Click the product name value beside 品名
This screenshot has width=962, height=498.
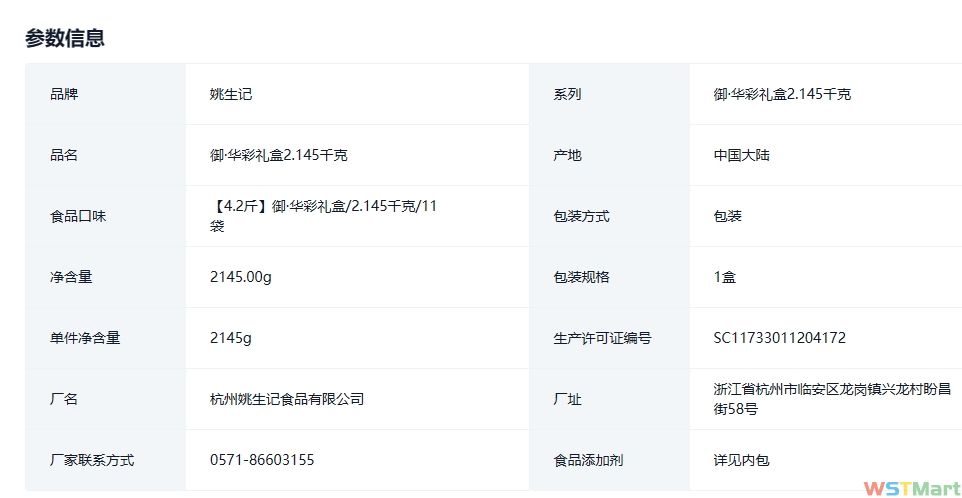click(279, 155)
